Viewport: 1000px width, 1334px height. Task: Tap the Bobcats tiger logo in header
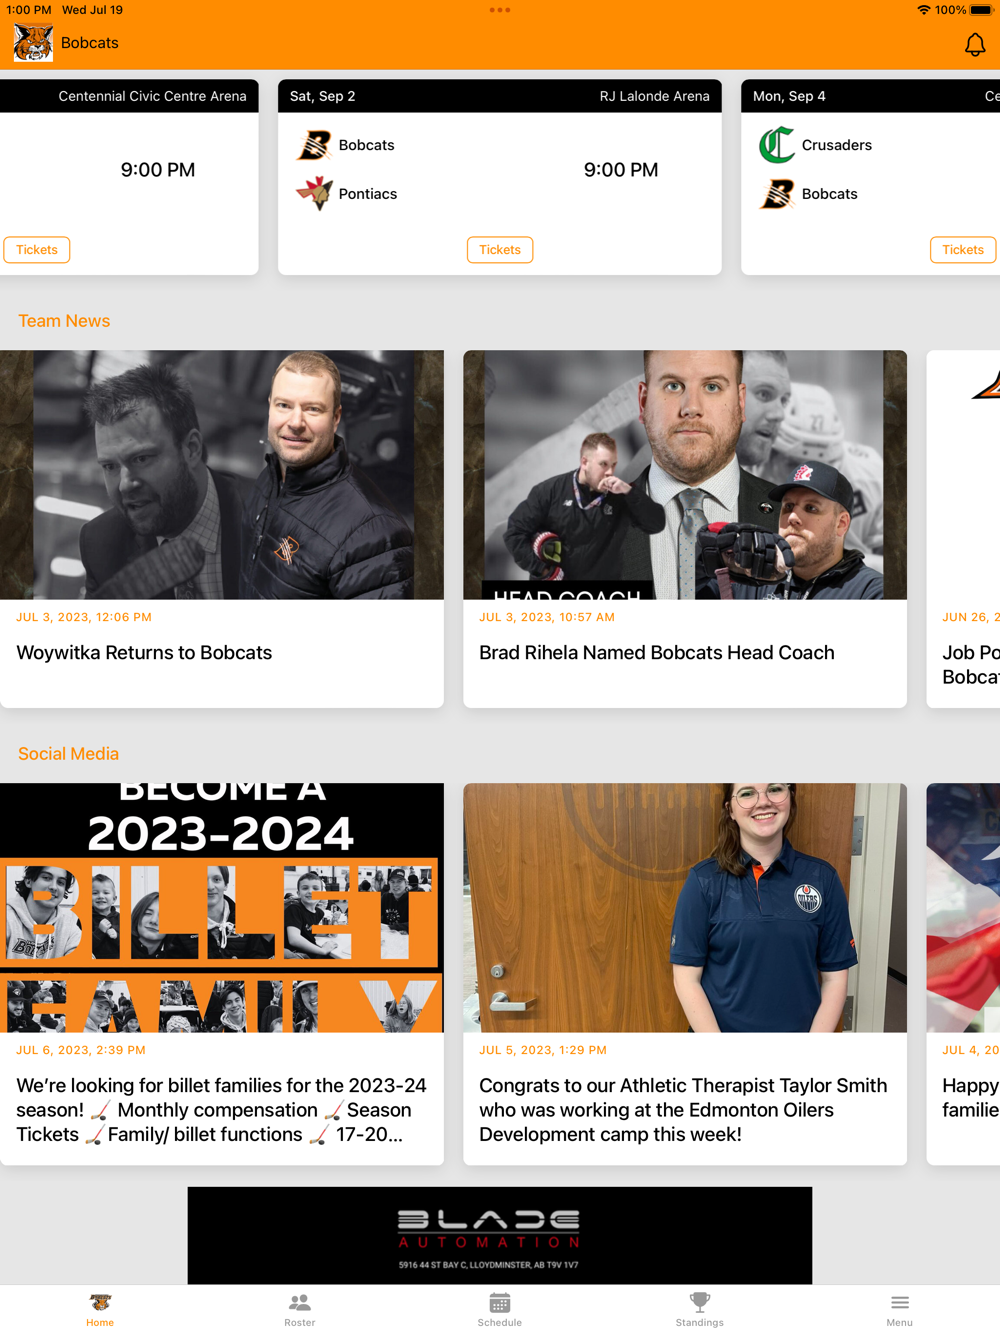(33, 43)
